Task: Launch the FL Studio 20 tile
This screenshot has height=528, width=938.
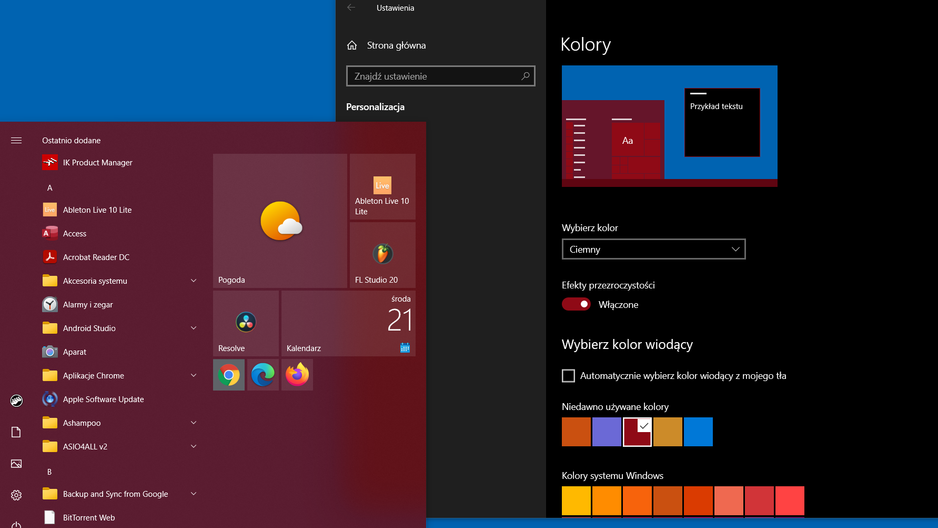Action: [x=382, y=255]
